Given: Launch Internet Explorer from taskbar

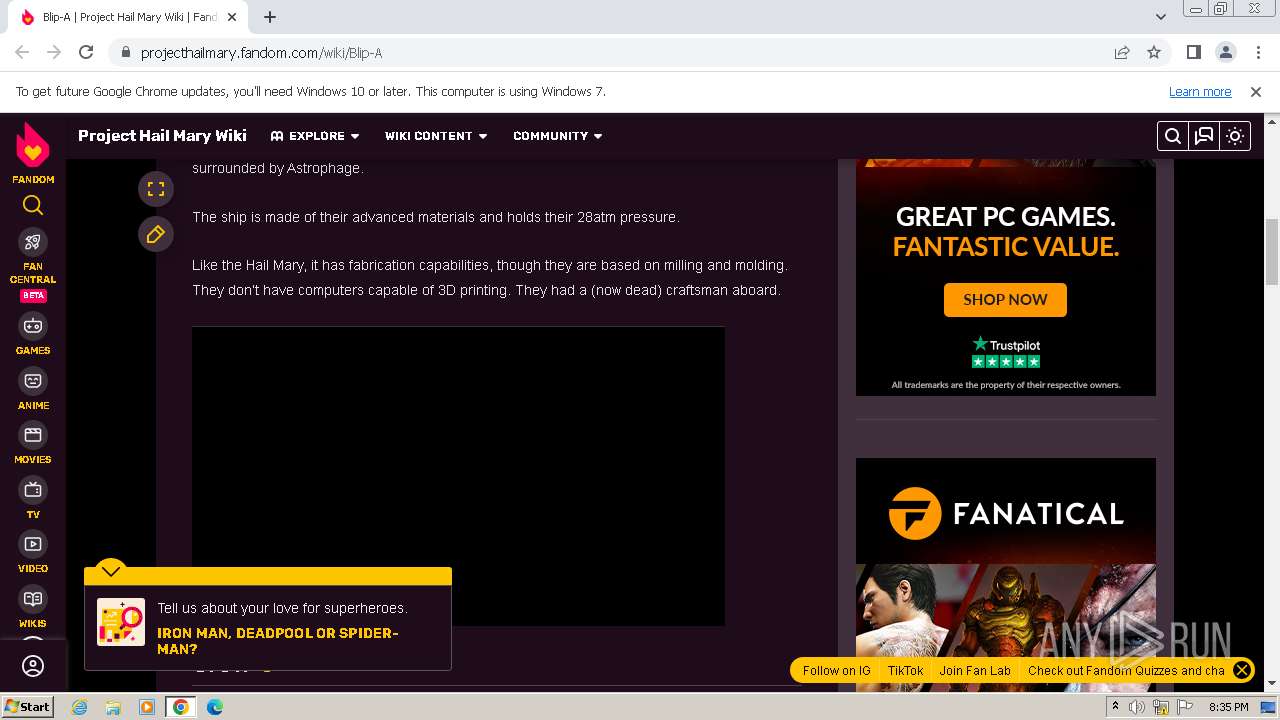Looking at the screenshot, I should pos(79,707).
